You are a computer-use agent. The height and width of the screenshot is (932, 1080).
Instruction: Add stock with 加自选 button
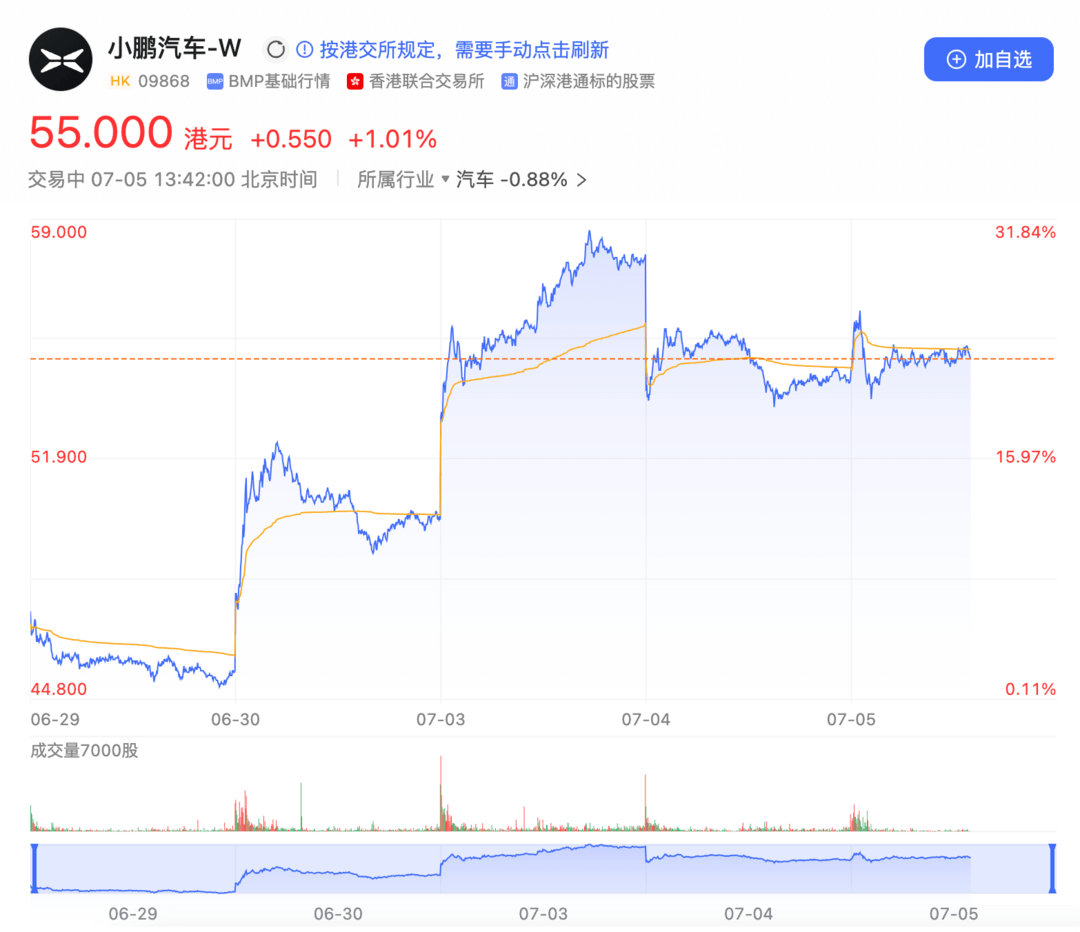click(x=988, y=59)
